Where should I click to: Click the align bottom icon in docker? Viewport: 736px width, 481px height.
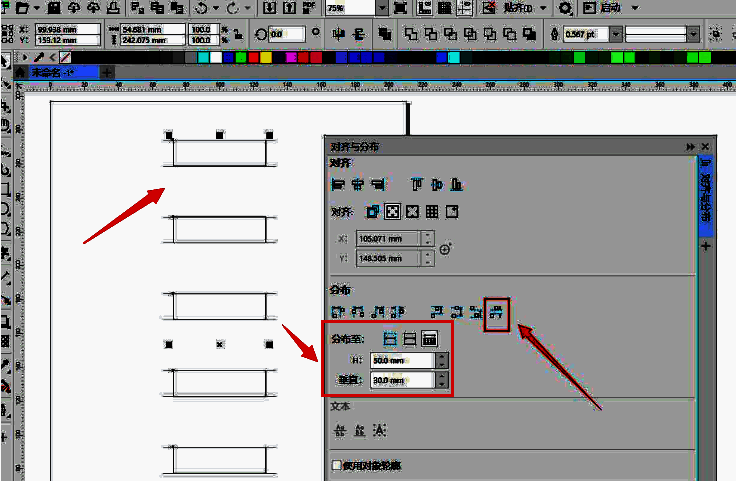457,184
